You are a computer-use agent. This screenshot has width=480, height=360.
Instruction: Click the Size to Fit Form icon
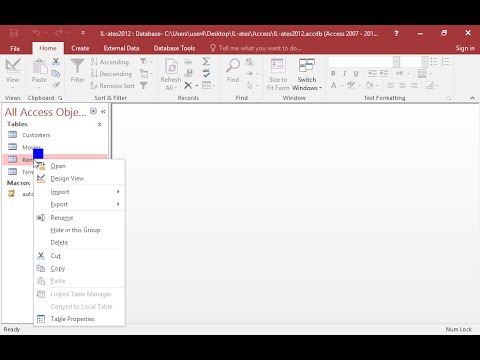tap(278, 66)
